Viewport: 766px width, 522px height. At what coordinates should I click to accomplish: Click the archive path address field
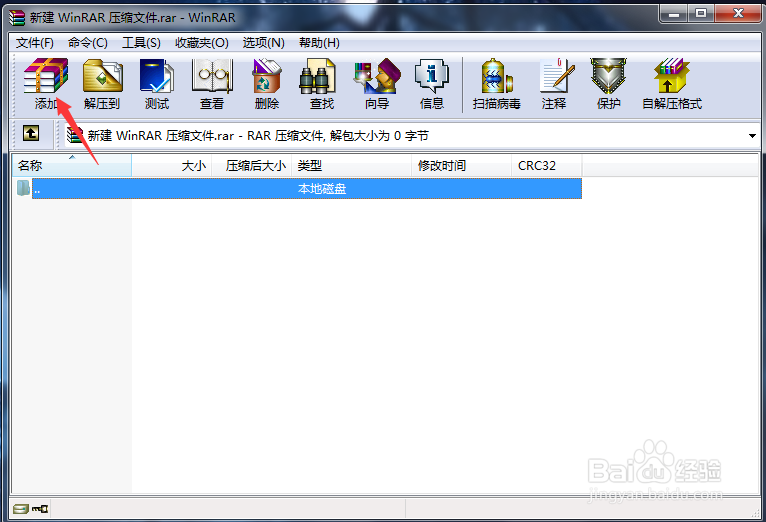[410, 136]
